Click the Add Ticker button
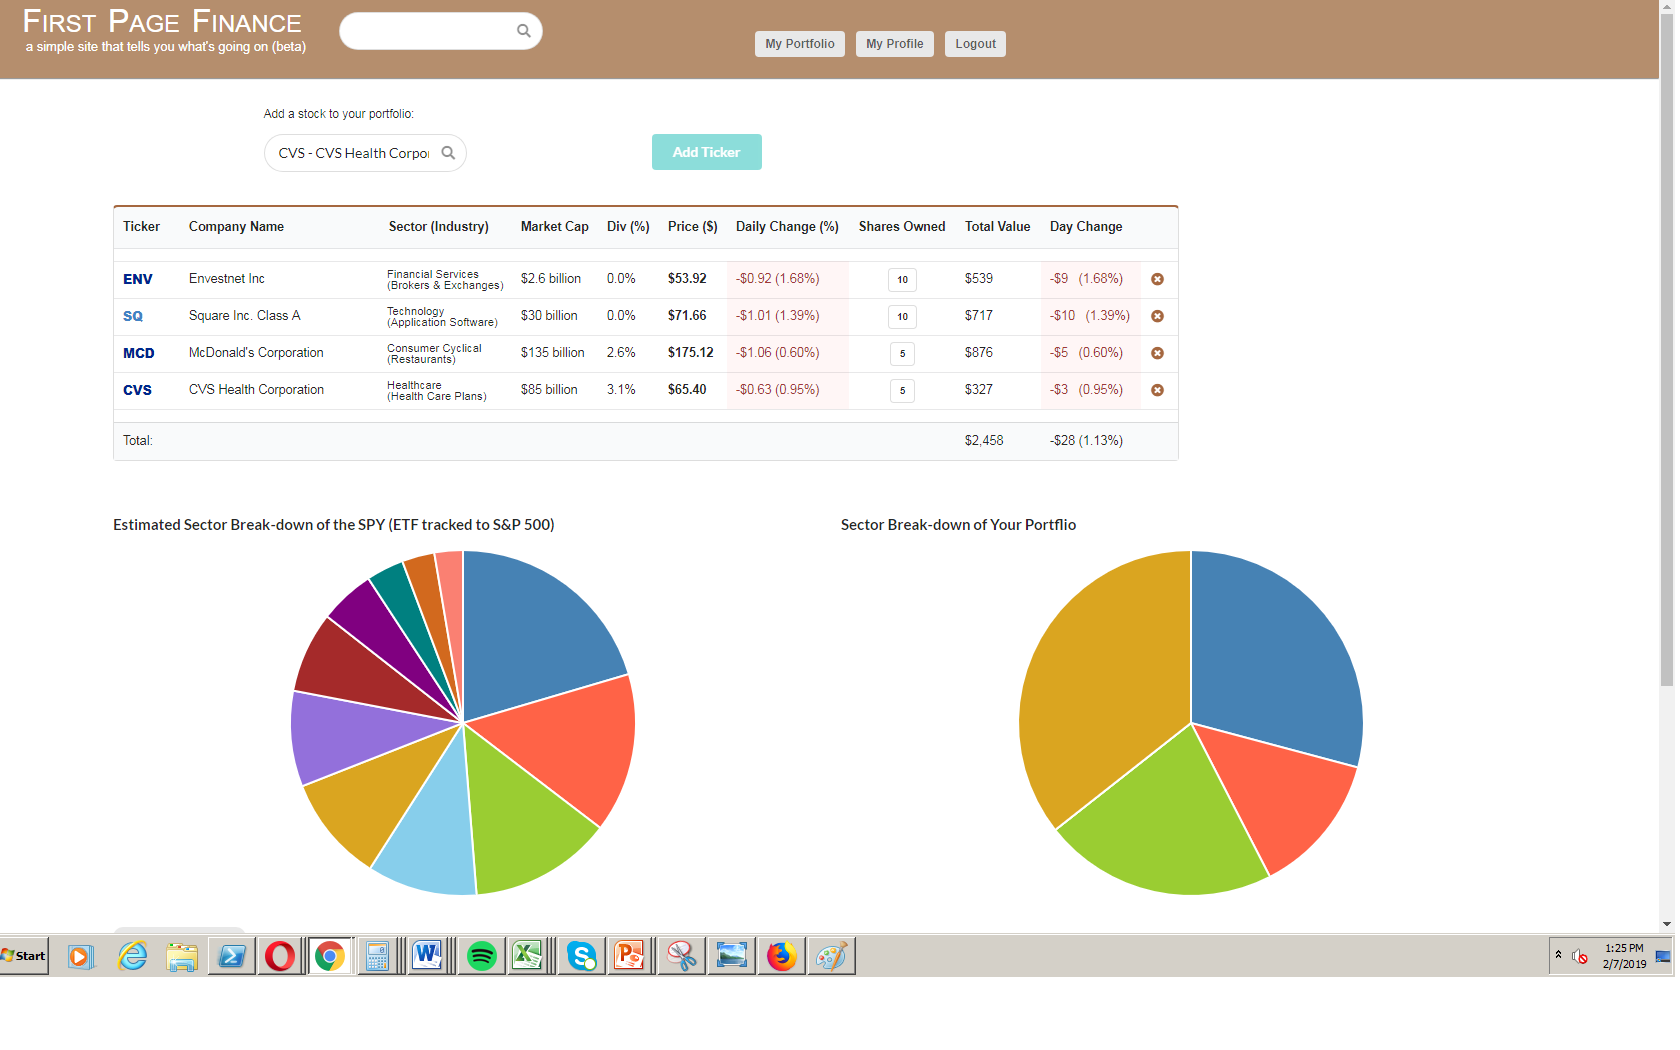The width and height of the screenshot is (1680, 1050). click(x=706, y=152)
